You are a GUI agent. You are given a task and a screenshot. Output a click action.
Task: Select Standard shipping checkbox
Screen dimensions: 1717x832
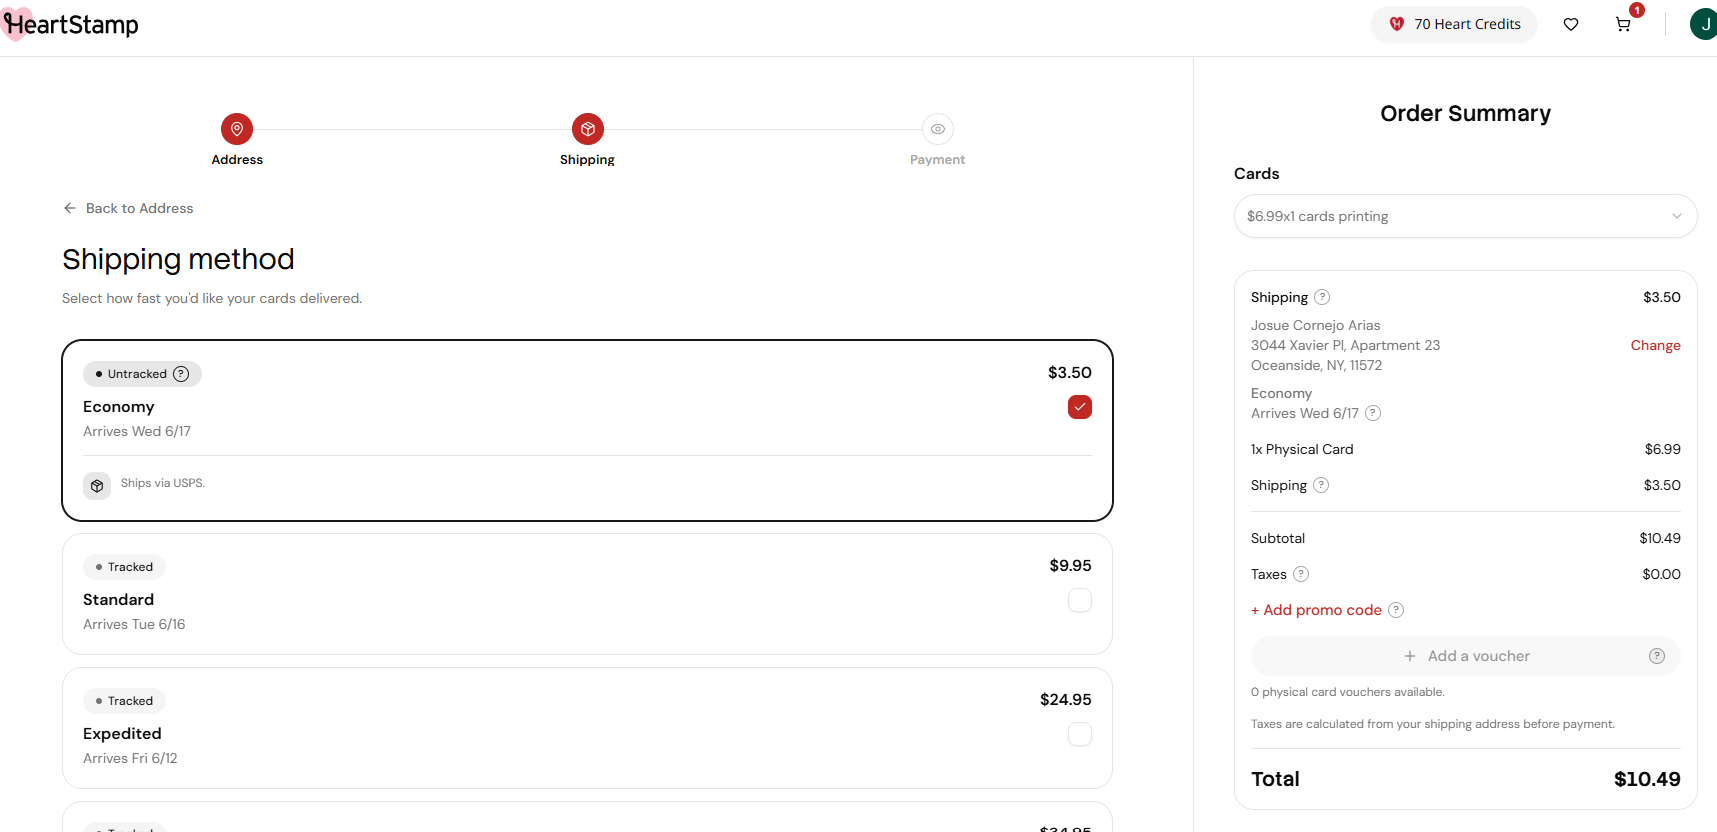click(1080, 600)
